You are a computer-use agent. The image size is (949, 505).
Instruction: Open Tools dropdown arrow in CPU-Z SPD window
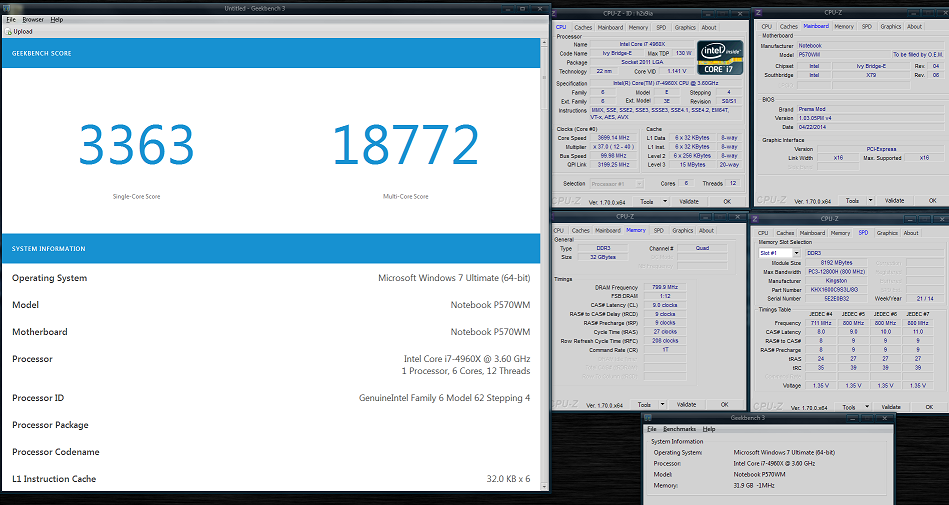click(x=867, y=407)
